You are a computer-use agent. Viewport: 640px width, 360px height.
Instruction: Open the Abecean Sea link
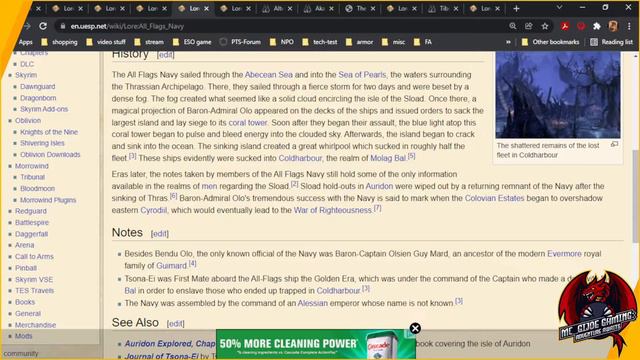point(269,75)
